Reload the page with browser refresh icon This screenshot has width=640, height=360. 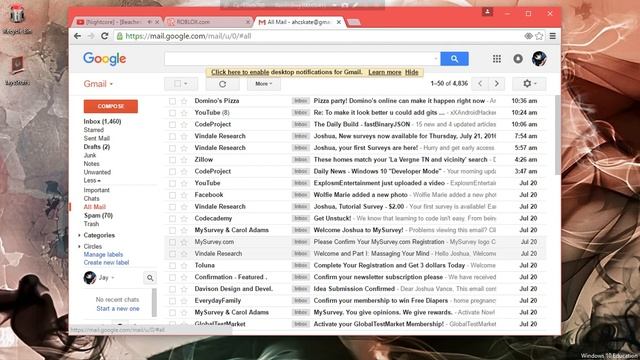click(x=104, y=36)
